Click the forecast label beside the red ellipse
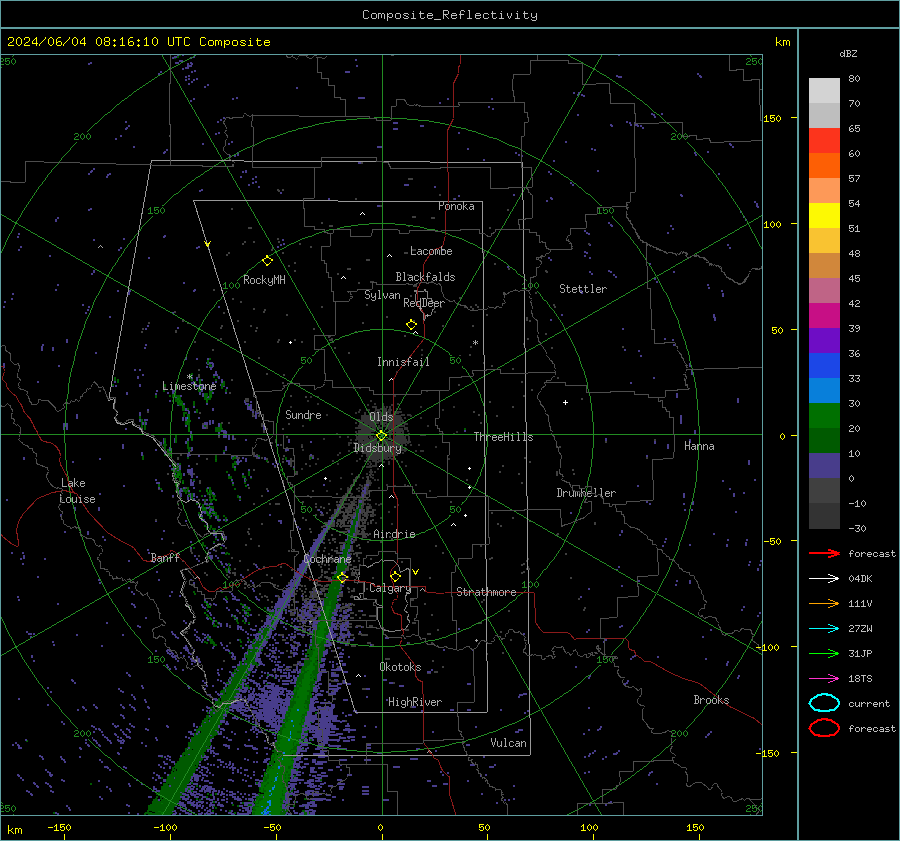 pyautogui.click(x=872, y=728)
